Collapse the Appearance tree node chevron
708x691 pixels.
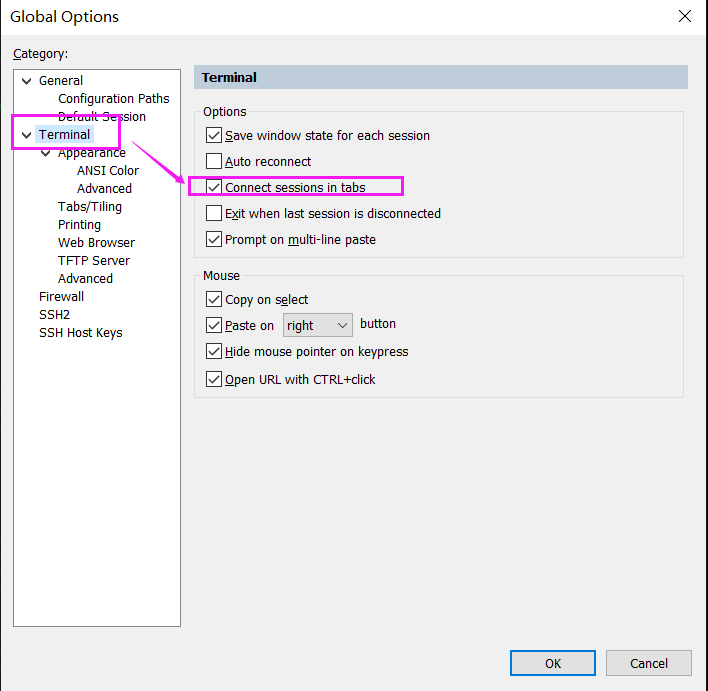point(46,153)
